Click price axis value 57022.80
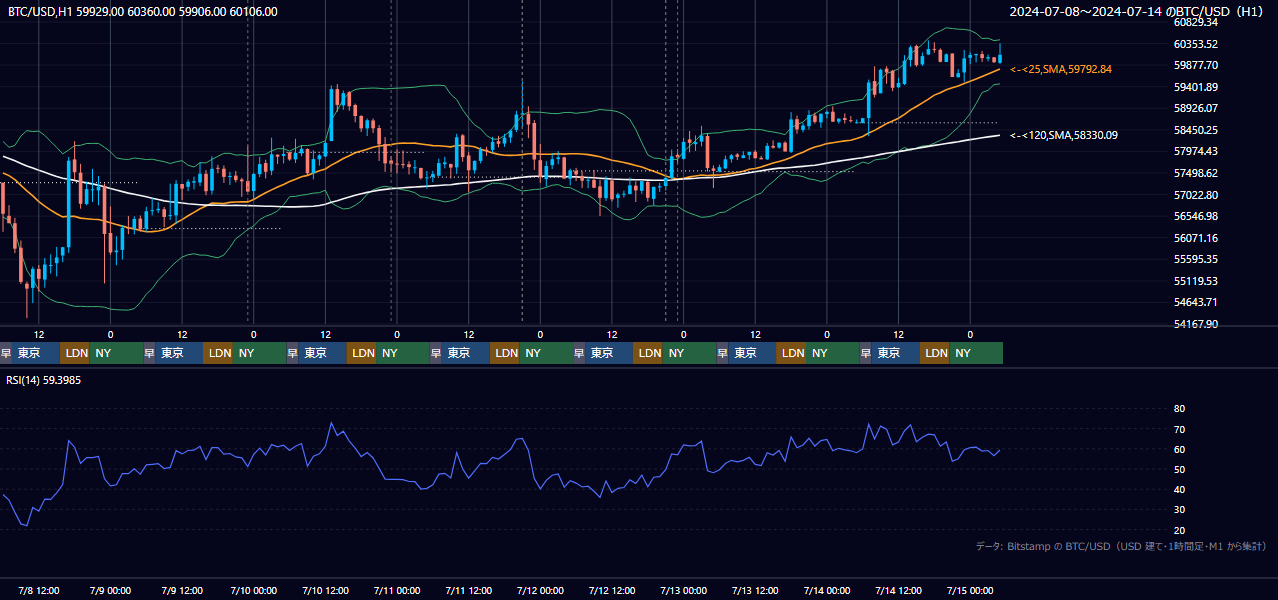The image size is (1278, 600). 1195,195
